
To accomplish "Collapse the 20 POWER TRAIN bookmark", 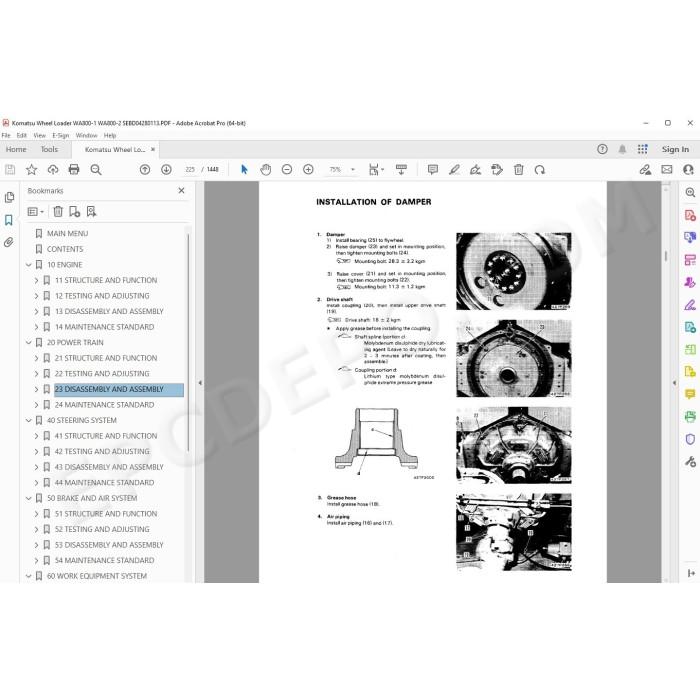I will (29, 342).
